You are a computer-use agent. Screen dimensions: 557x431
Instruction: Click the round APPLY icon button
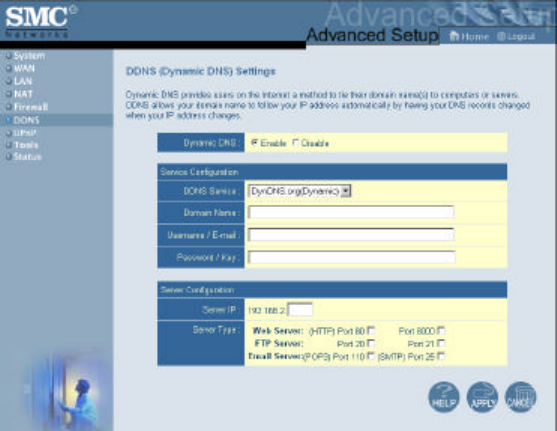coord(482,397)
